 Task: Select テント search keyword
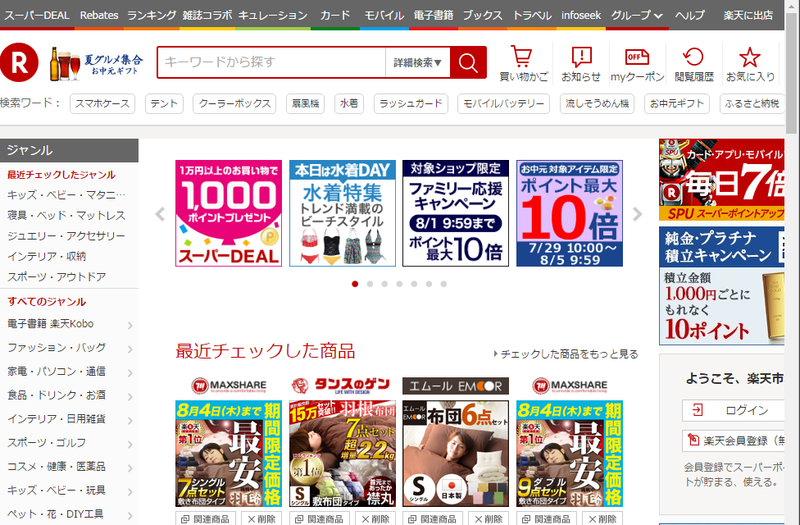[x=164, y=104]
